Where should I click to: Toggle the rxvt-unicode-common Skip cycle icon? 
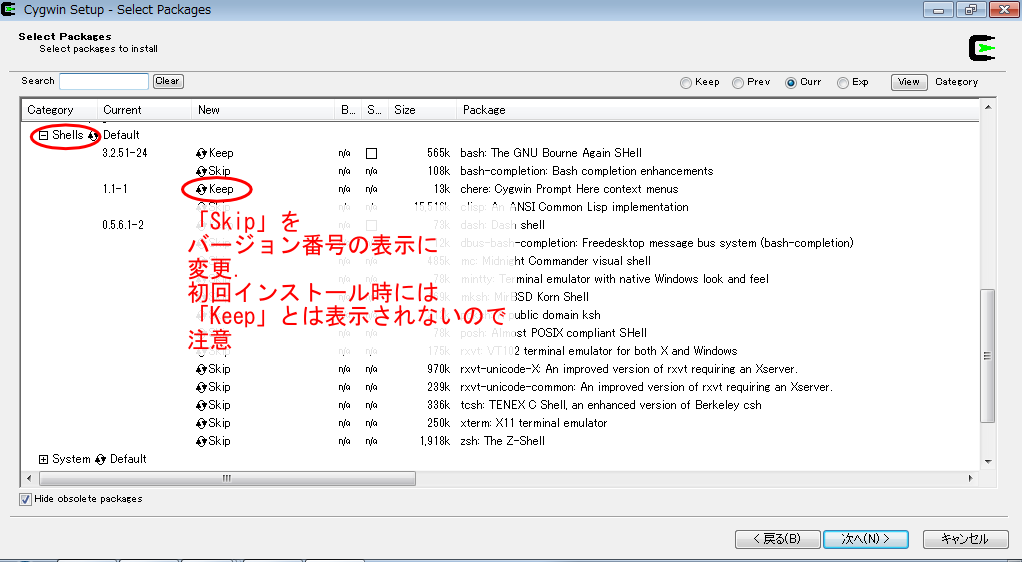tap(201, 387)
